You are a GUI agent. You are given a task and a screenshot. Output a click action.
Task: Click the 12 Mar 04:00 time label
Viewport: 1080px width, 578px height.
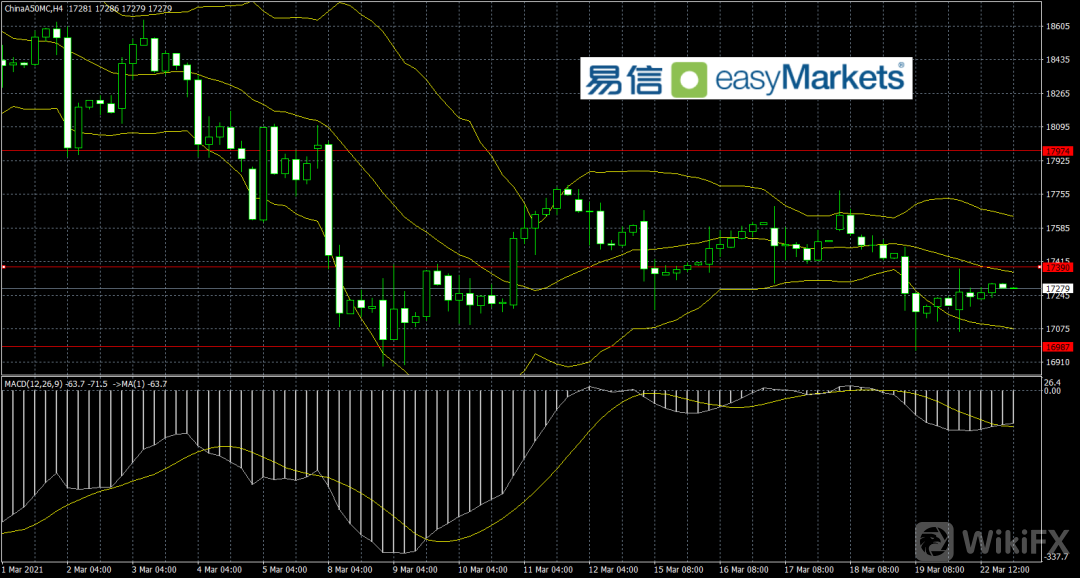pos(616,570)
